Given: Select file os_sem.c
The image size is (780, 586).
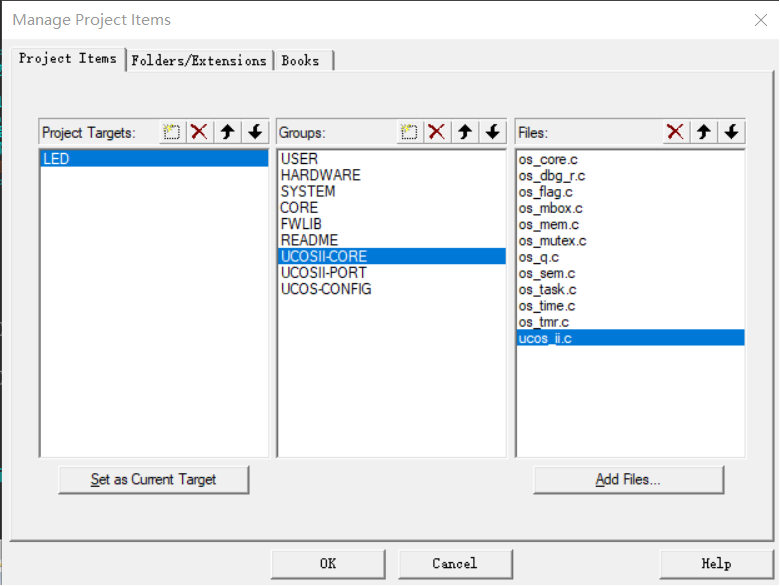Looking at the screenshot, I should click(x=630, y=274).
